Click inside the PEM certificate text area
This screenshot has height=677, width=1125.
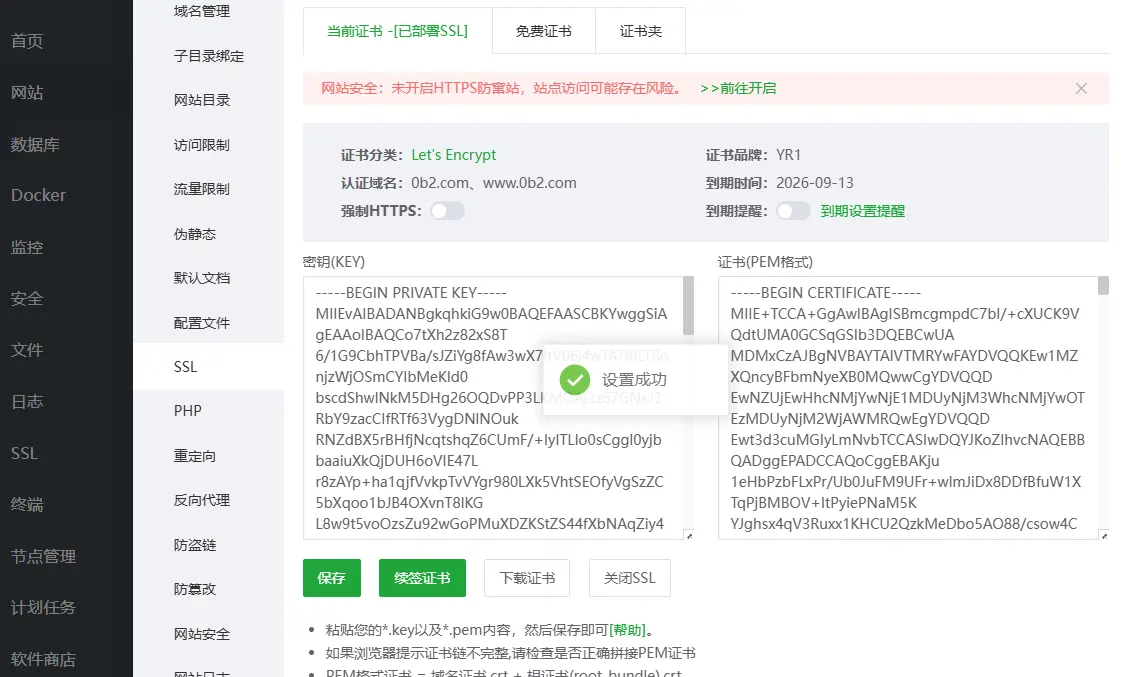[x=908, y=408]
